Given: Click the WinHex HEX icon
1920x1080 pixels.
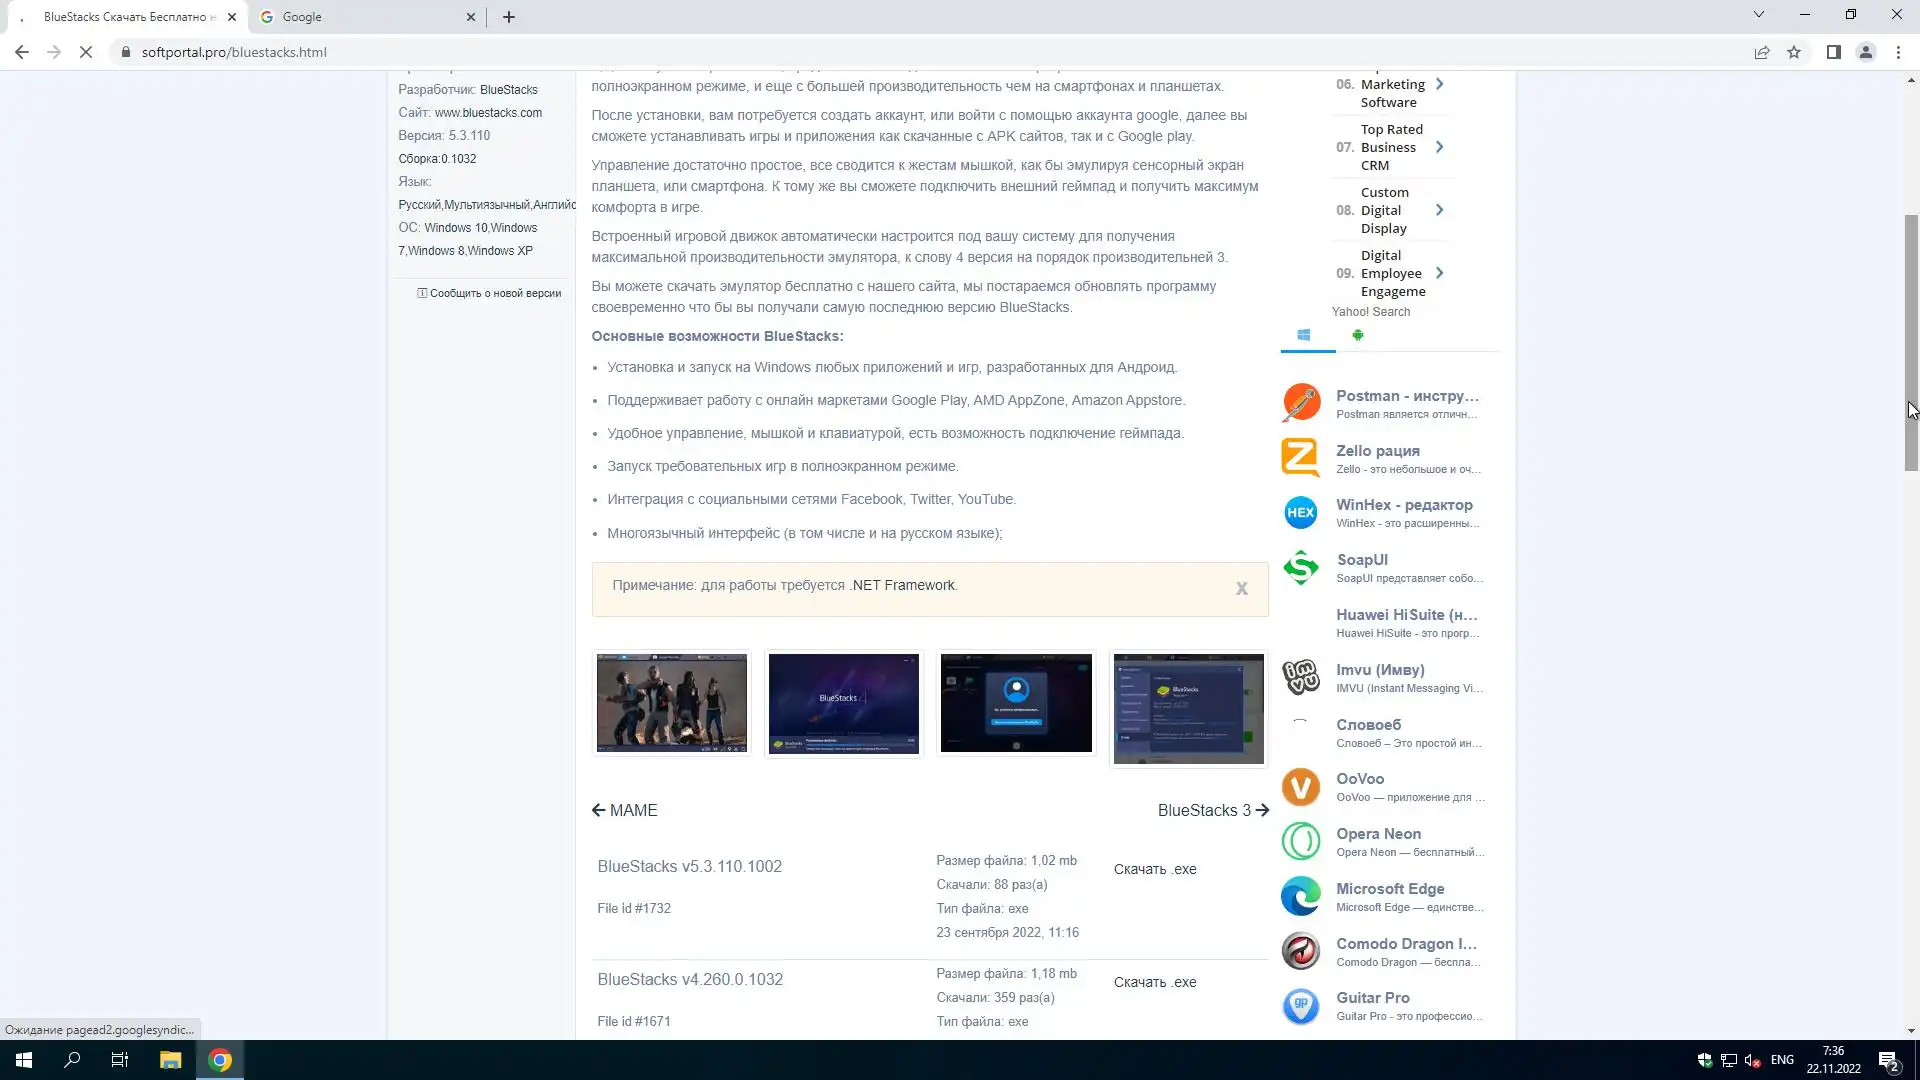Looking at the screenshot, I should pyautogui.click(x=1301, y=513).
